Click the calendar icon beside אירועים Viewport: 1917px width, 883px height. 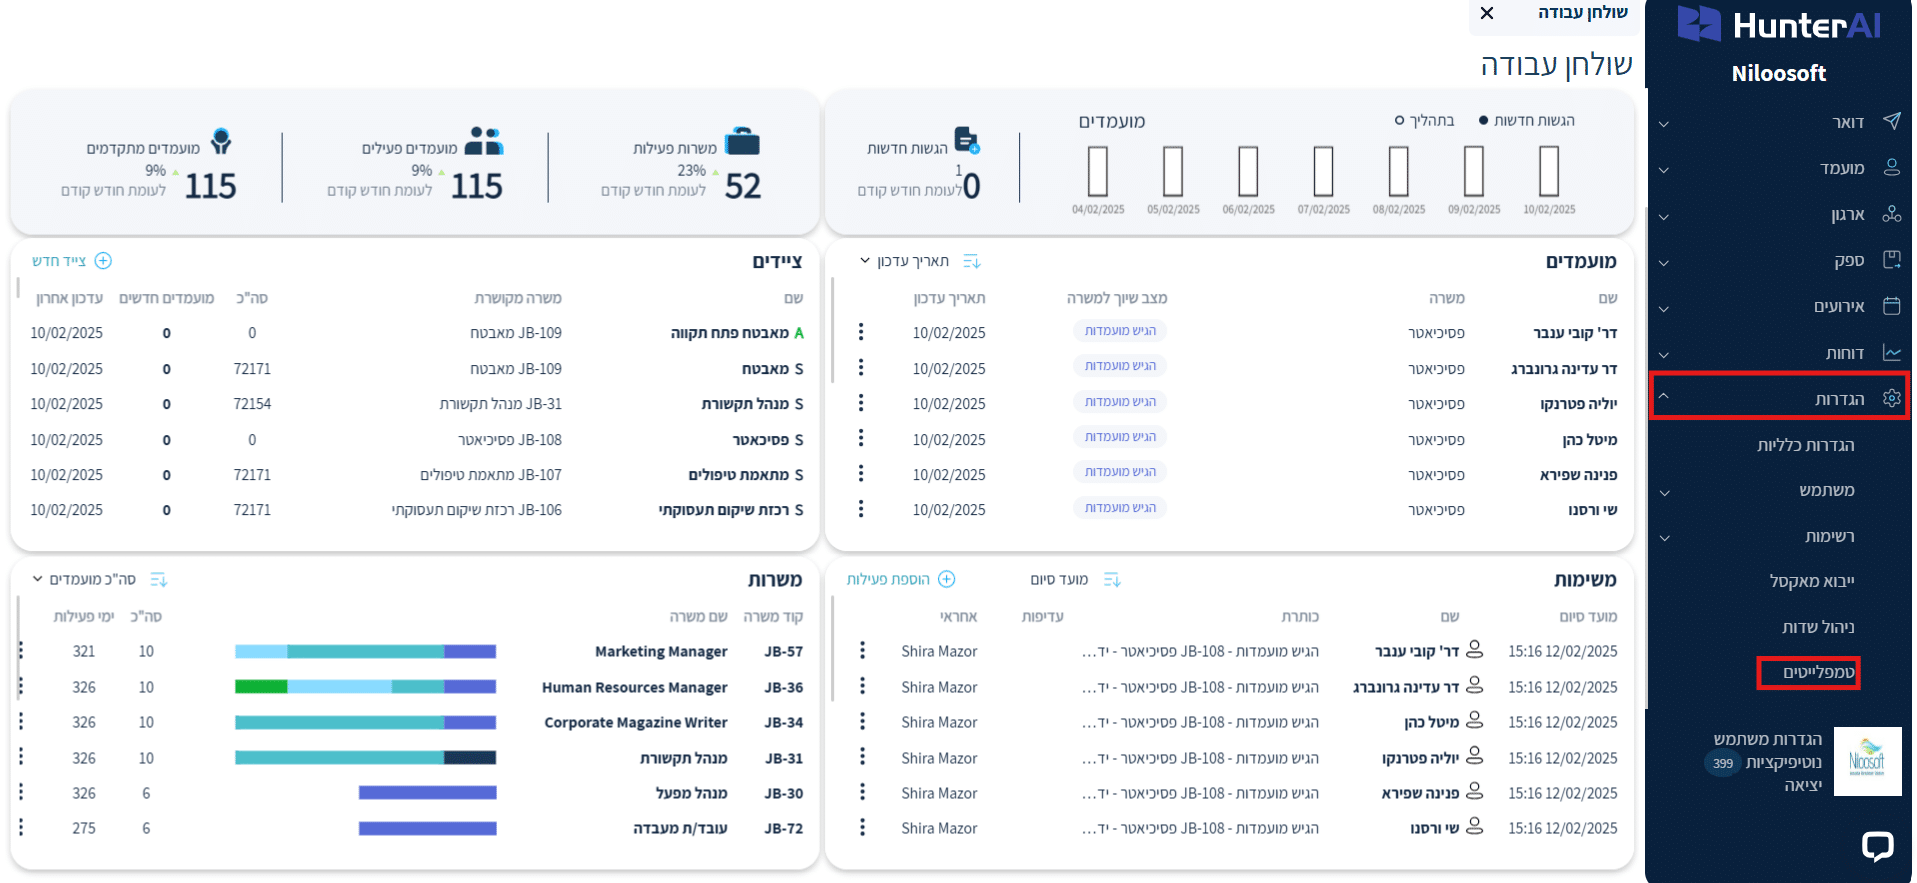coord(1891,306)
